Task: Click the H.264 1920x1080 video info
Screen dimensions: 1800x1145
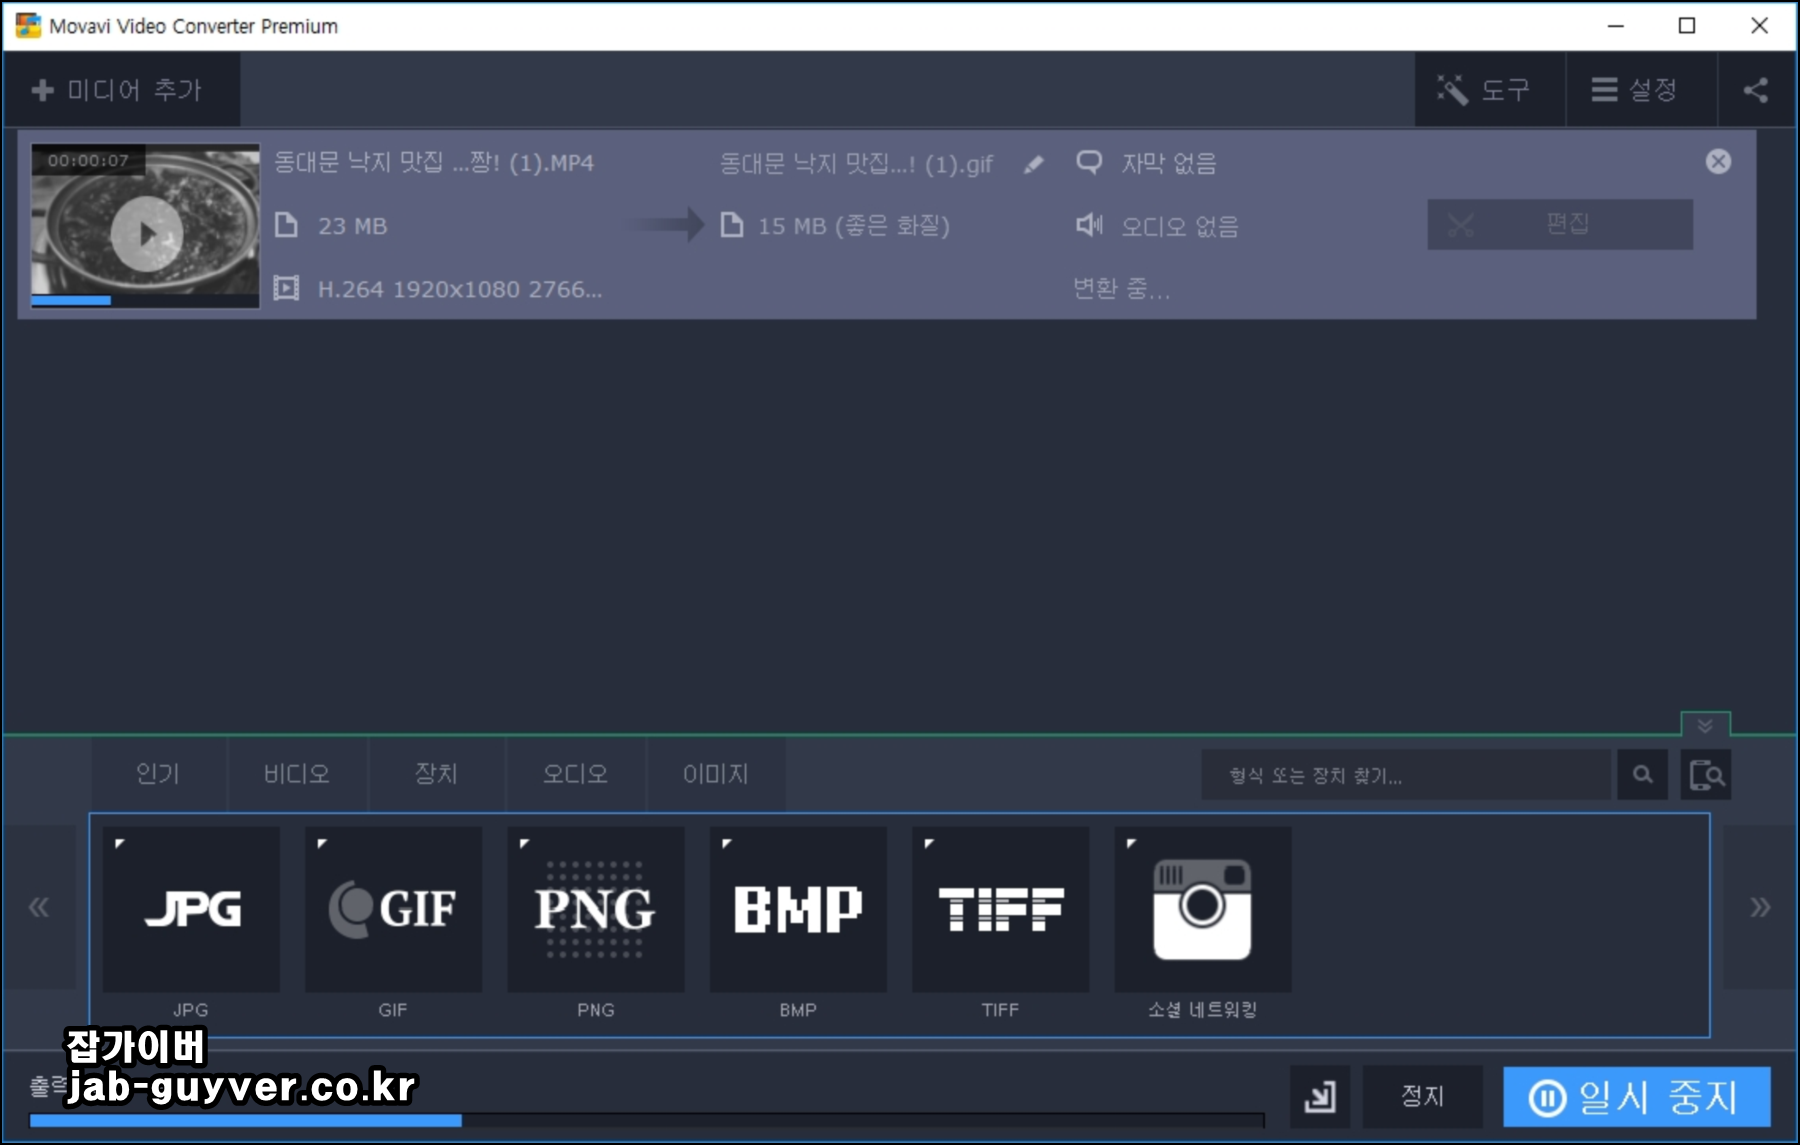Action: tap(460, 289)
